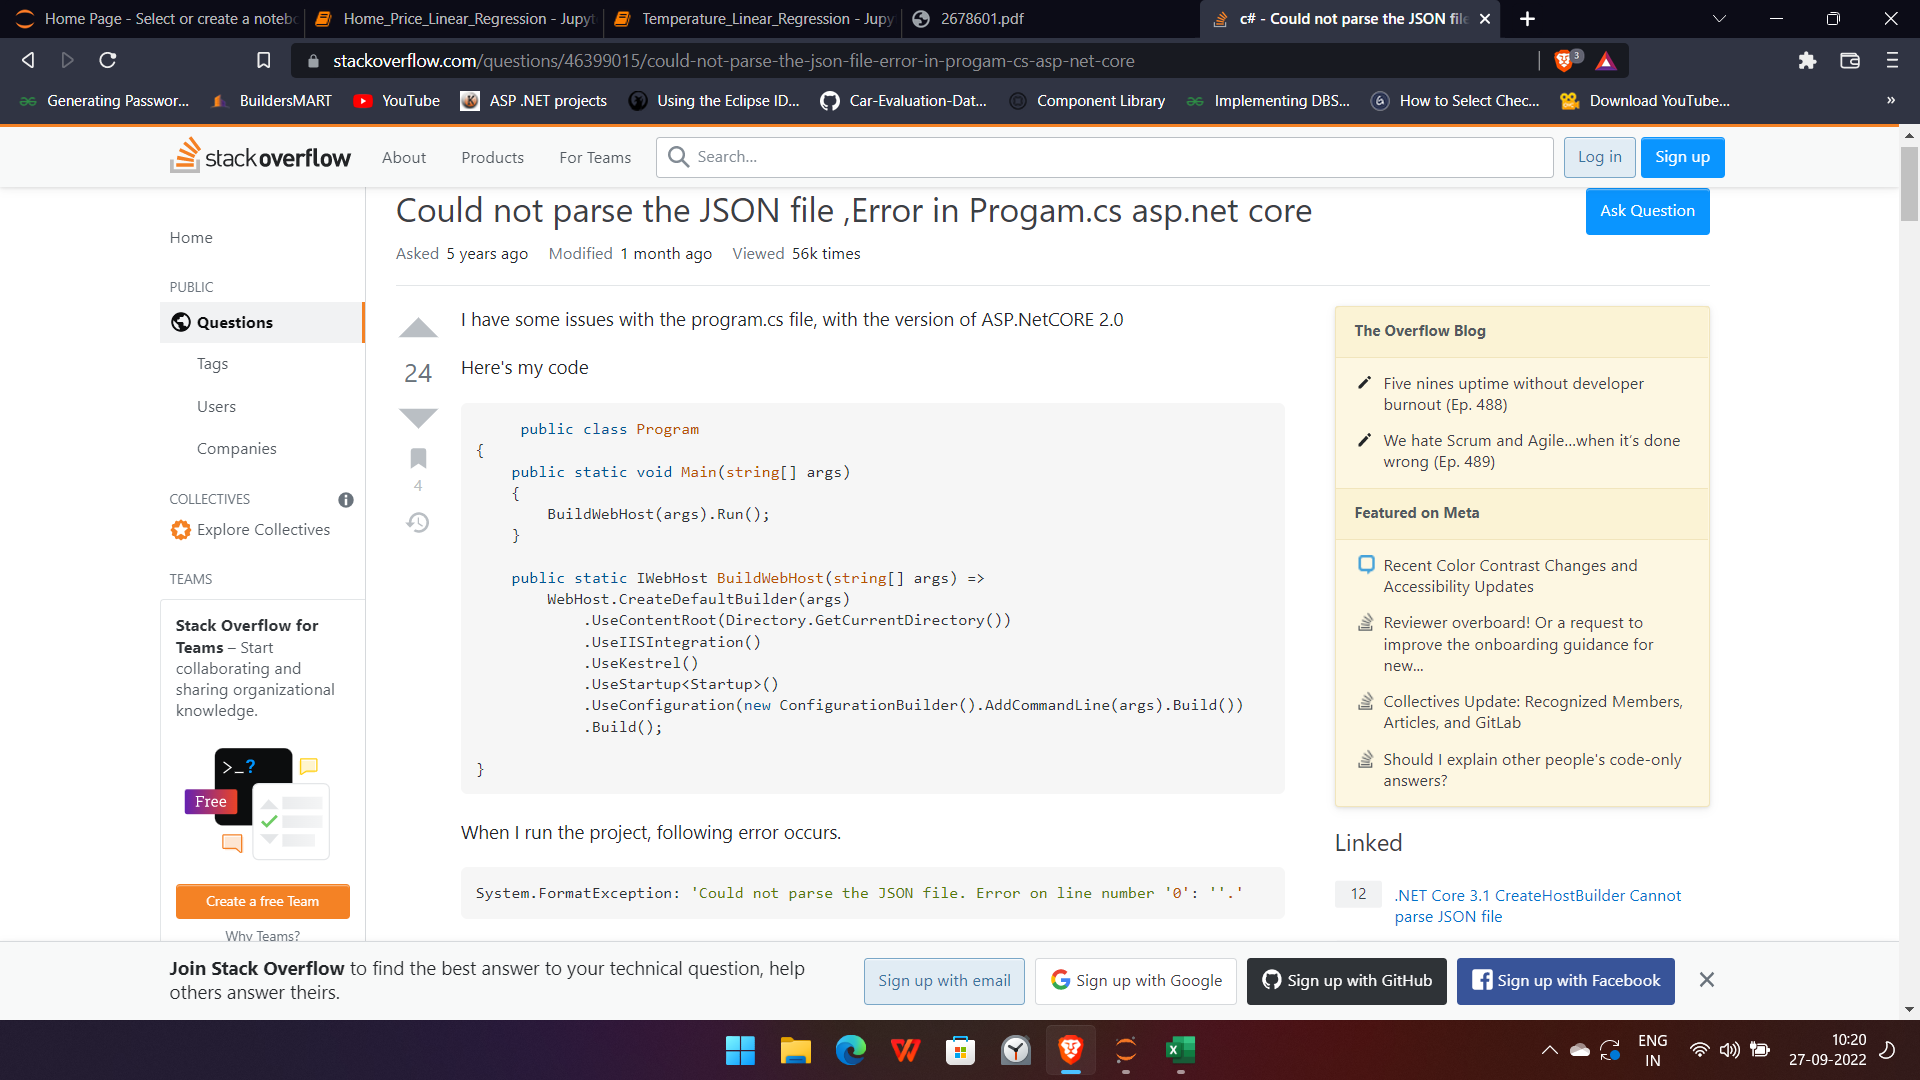Viewport: 1920px width, 1080px height.
Task: Select Questions in the left sidebar
Action: click(x=262, y=322)
